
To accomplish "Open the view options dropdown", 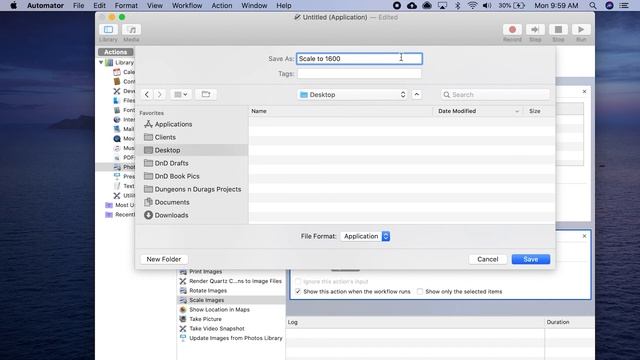I will pyautogui.click(x=180, y=94).
